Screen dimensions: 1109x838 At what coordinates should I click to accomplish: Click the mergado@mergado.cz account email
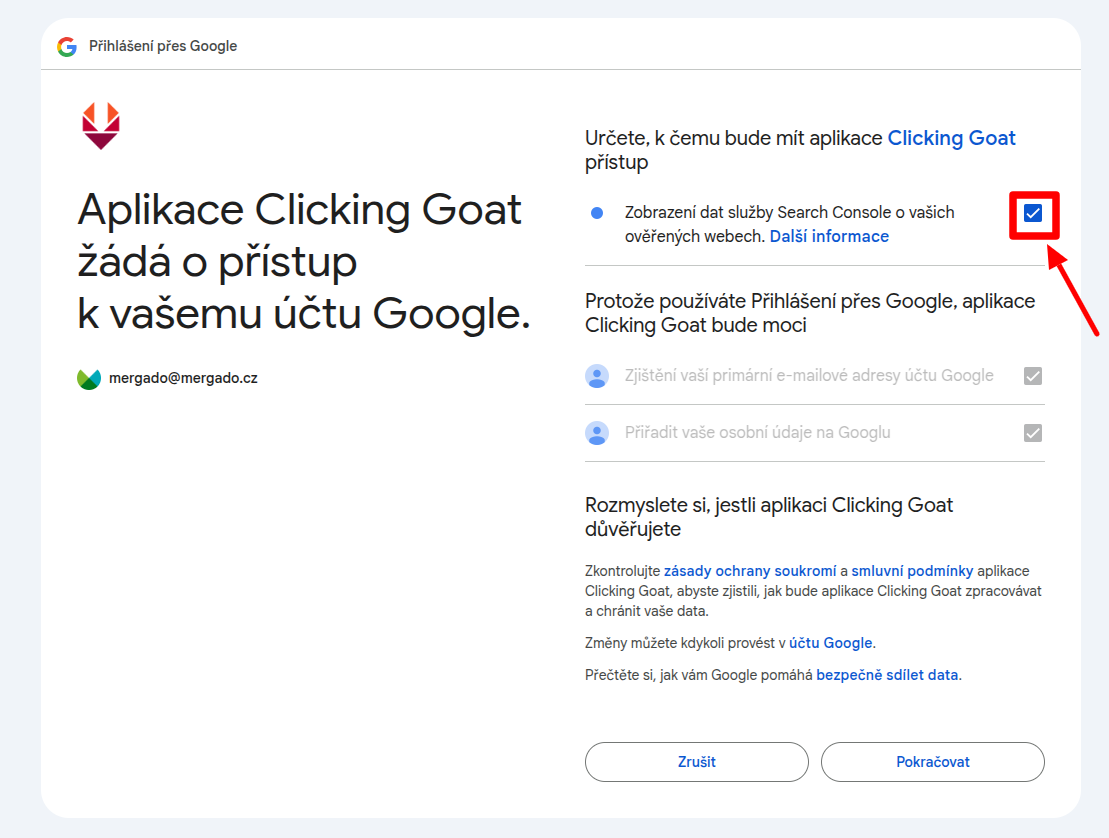point(183,378)
